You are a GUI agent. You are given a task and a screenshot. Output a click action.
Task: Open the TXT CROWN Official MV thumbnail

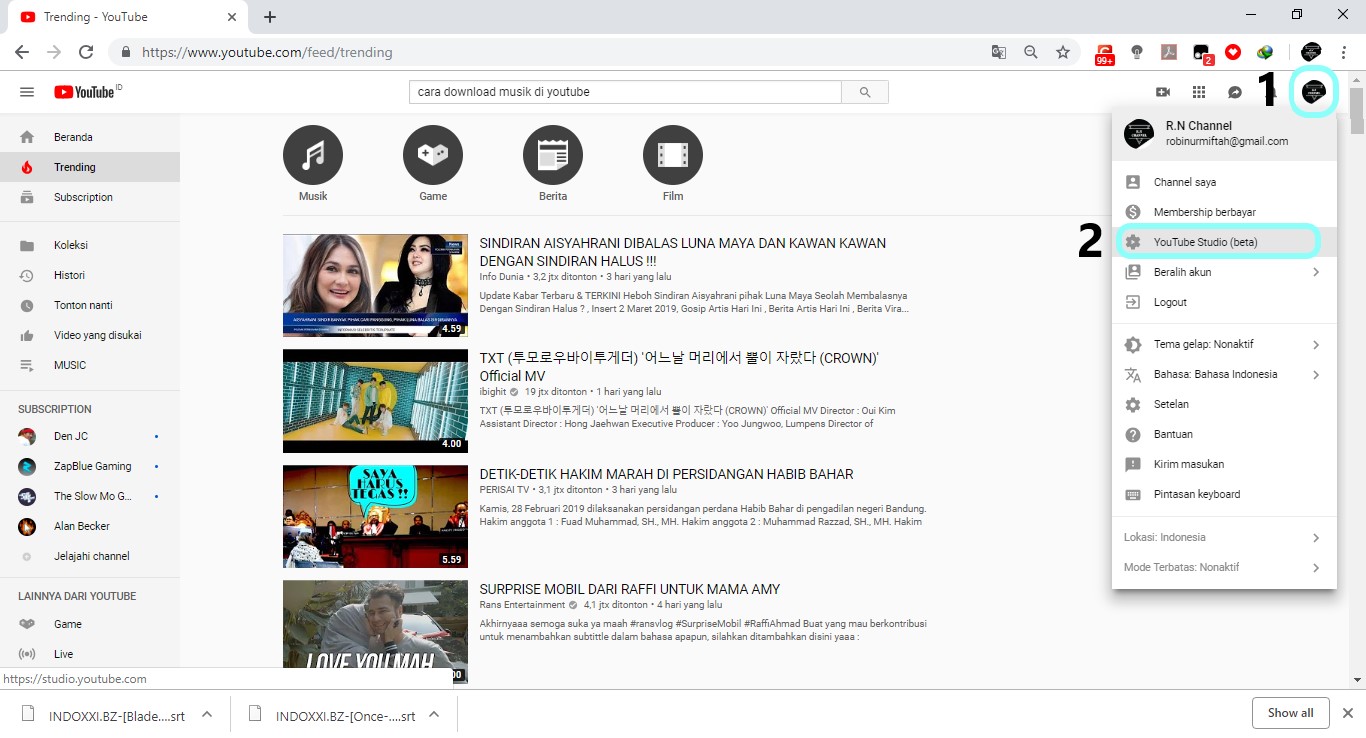point(375,400)
